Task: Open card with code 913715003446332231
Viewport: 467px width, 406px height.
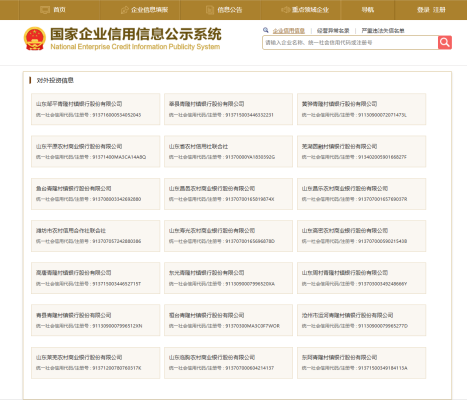Action: [228, 109]
